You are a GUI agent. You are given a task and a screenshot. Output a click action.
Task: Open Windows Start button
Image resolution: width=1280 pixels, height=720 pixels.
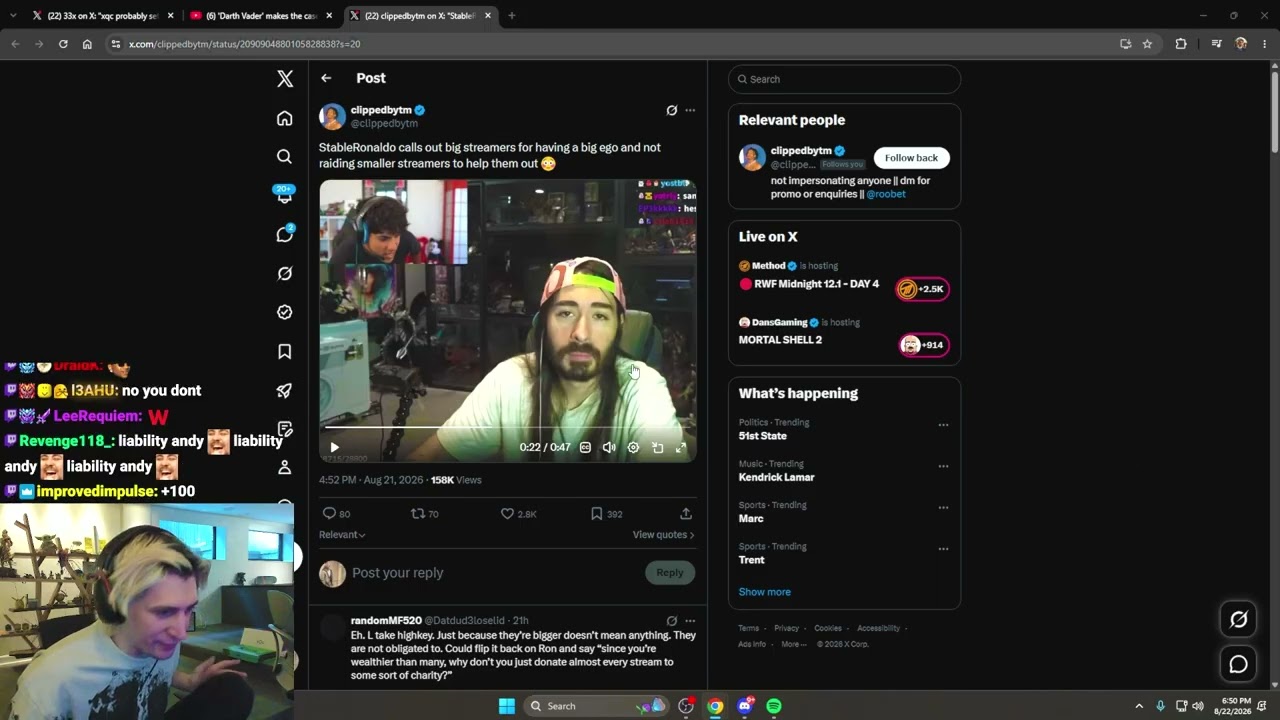point(507,706)
